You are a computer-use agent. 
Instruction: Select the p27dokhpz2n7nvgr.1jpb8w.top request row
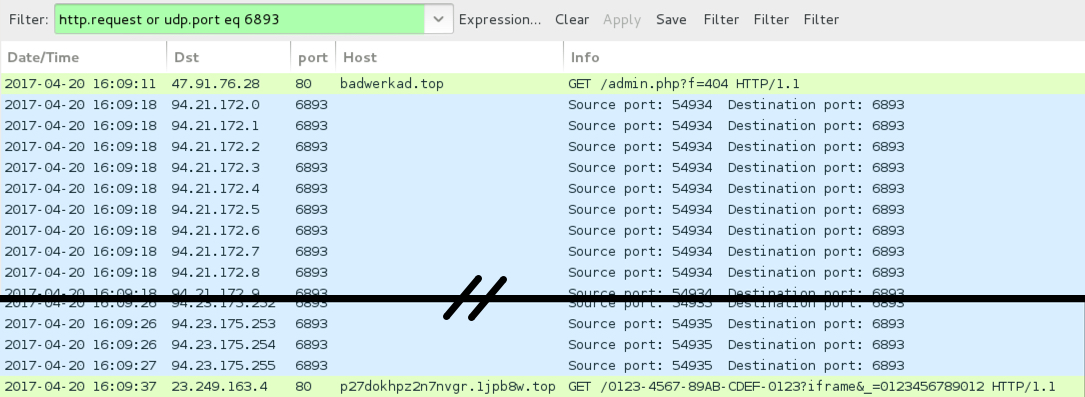tap(542, 386)
